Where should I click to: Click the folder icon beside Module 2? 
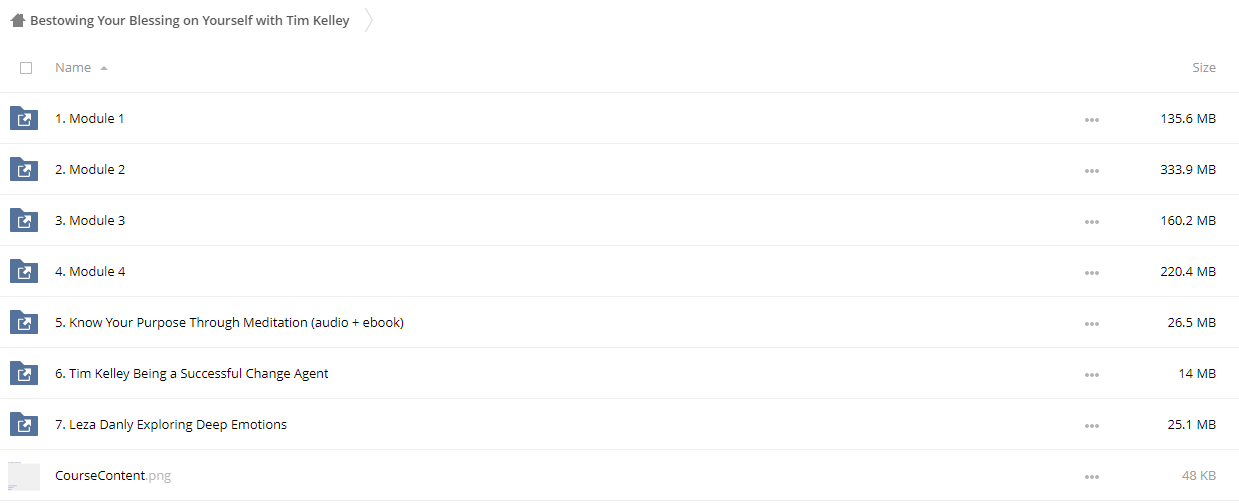pos(24,170)
